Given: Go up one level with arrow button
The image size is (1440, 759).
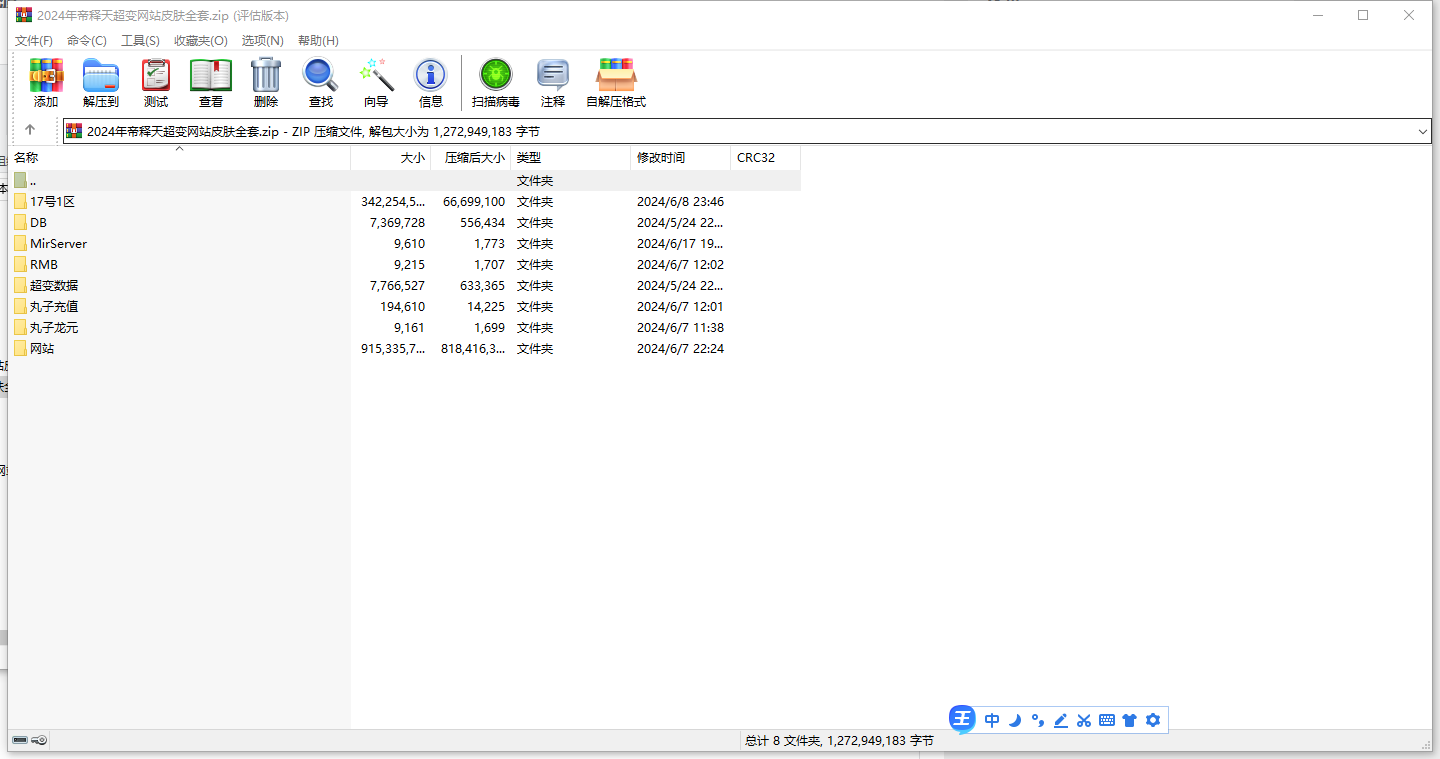Looking at the screenshot, I should tap(30, 130).
